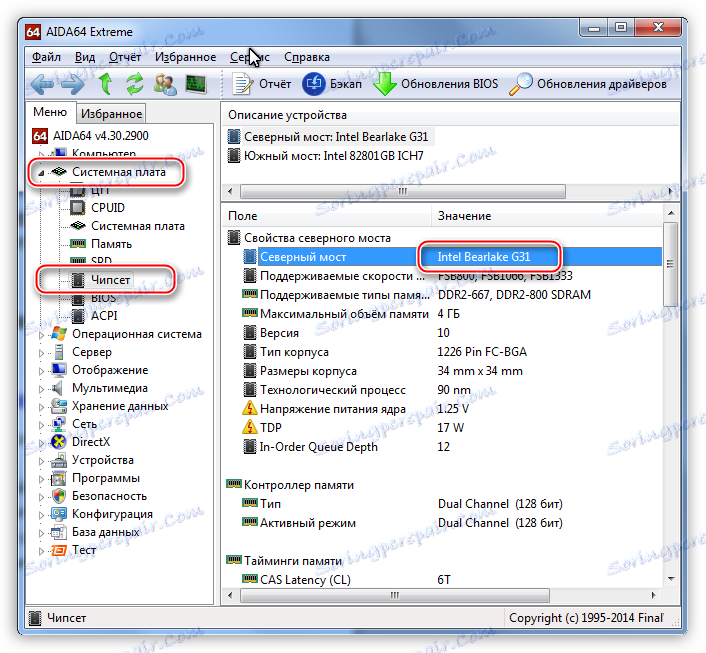Select AIDA64 v4.30.2900 root tree node
The height and width of the screenshot is (653, 706).
(x=90, y=136)
